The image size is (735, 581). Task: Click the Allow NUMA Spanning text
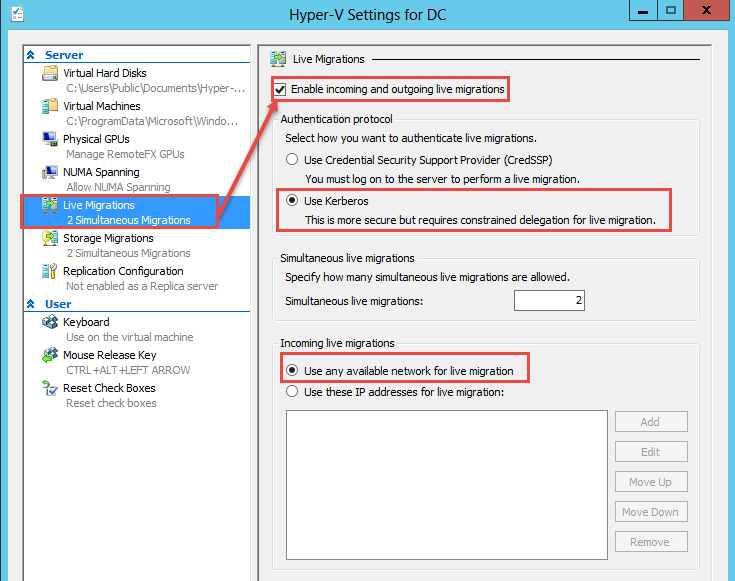tap(118, 187)
